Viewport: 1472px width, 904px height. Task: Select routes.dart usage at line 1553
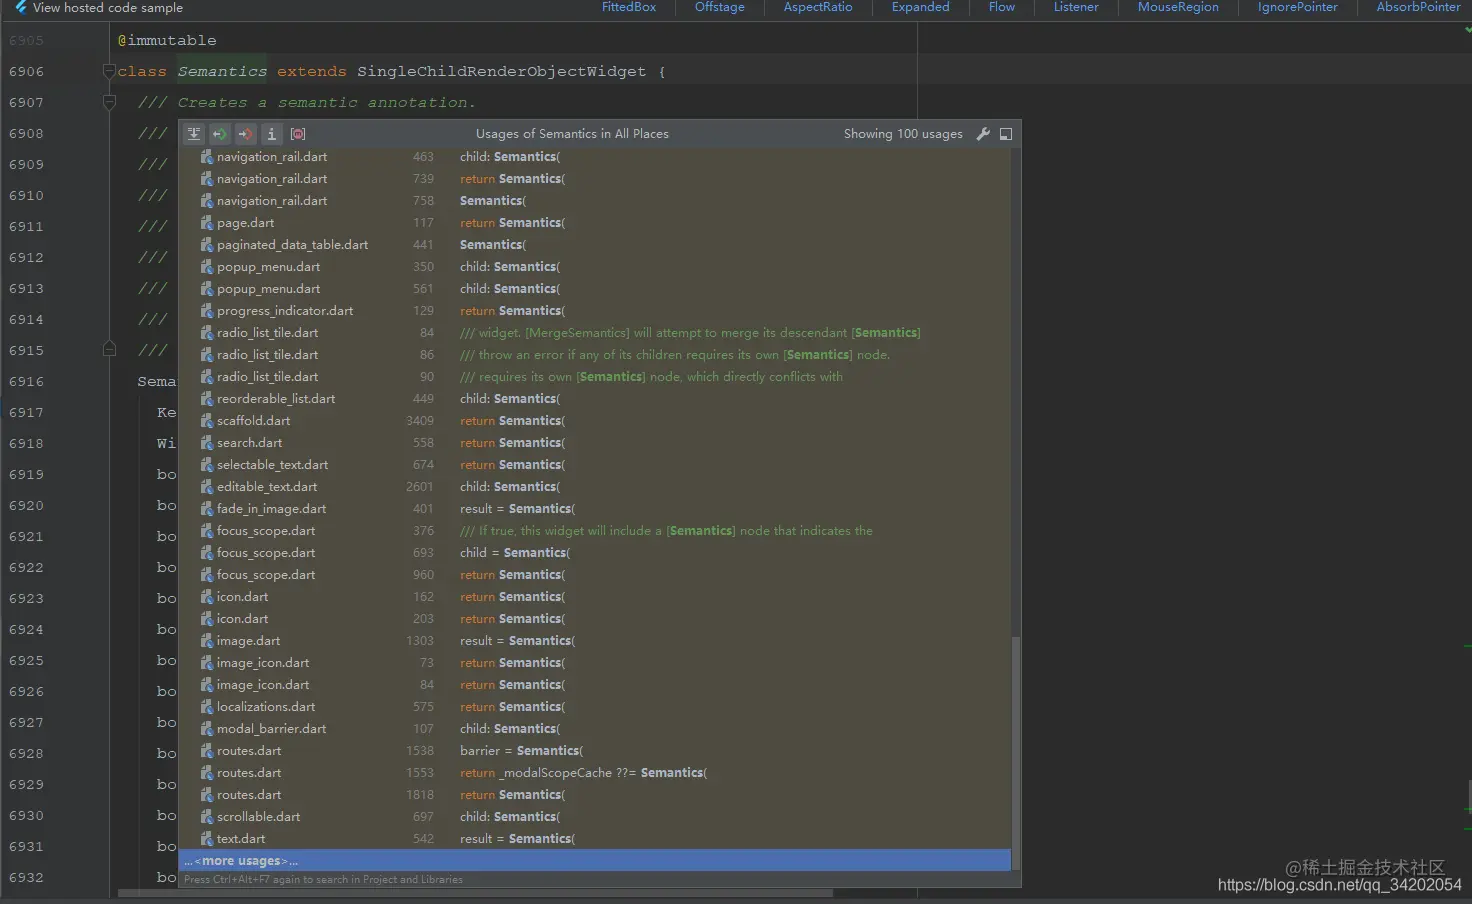(595, 773)
